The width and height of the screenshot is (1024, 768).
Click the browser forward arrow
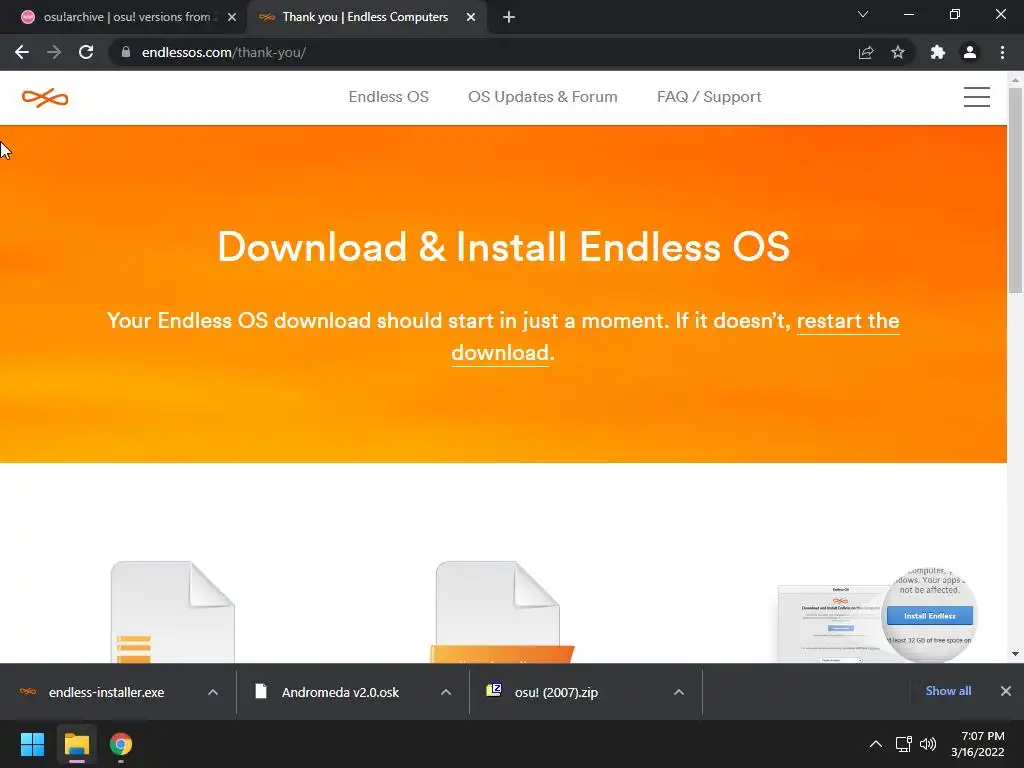(54, 52)
